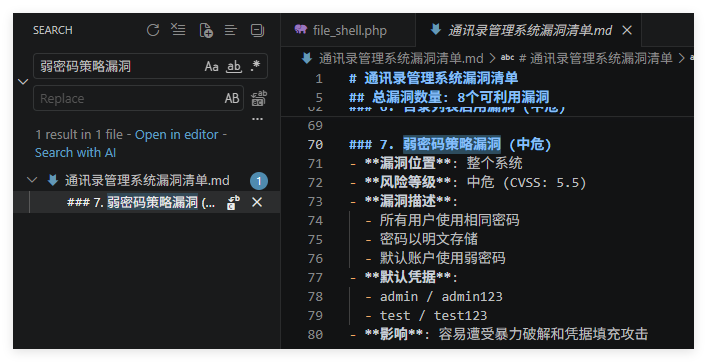Toggle Match Case in search box

(x=211, y=66)
